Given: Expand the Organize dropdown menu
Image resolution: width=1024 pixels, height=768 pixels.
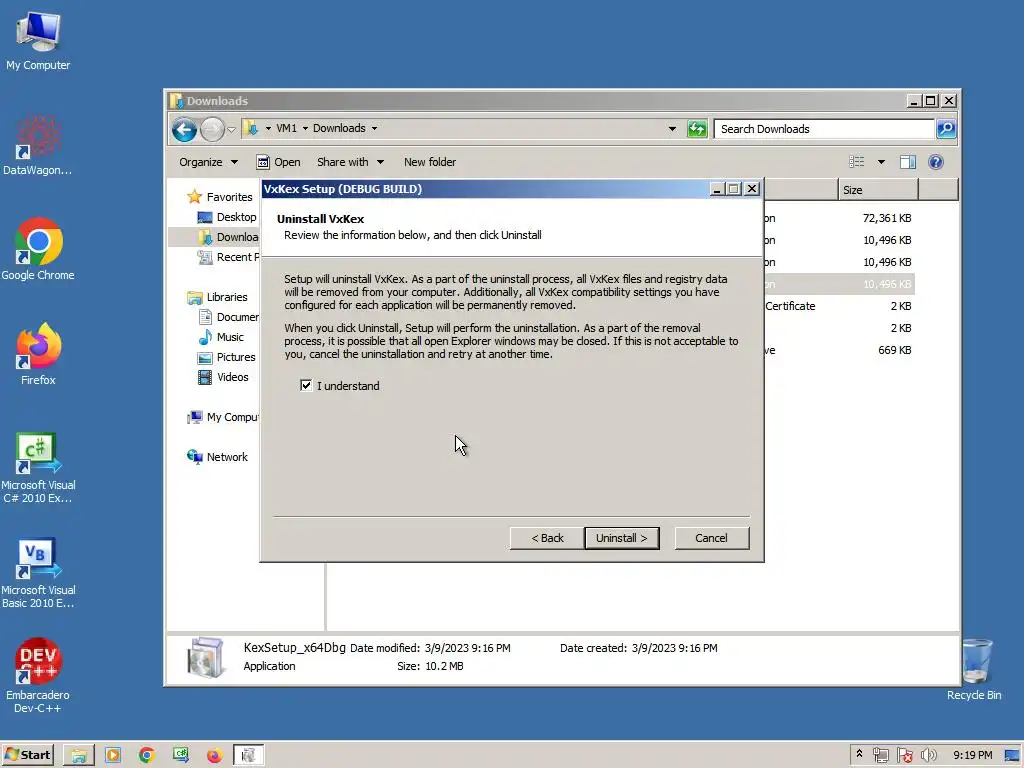Looking at the screenshot, I should click(208, 162).
